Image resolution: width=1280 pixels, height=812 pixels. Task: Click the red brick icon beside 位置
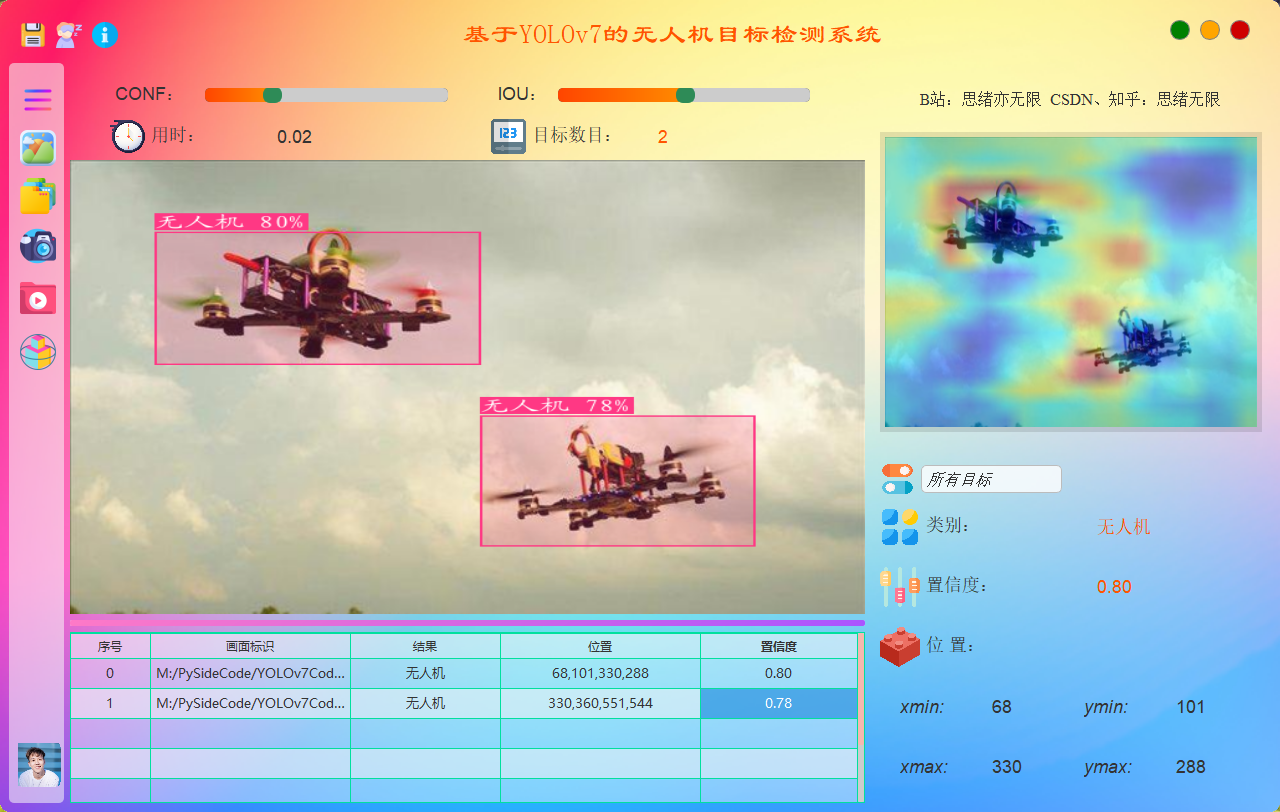click(x=900, y=646)
